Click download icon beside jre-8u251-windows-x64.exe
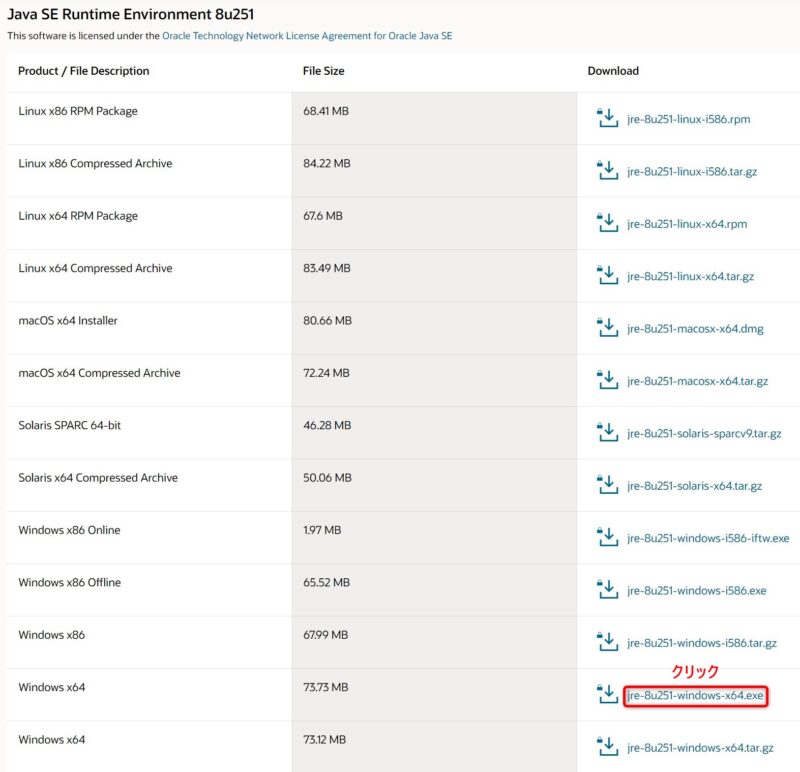The width and height of the screenshot is (800, 772). coord(607,695)
